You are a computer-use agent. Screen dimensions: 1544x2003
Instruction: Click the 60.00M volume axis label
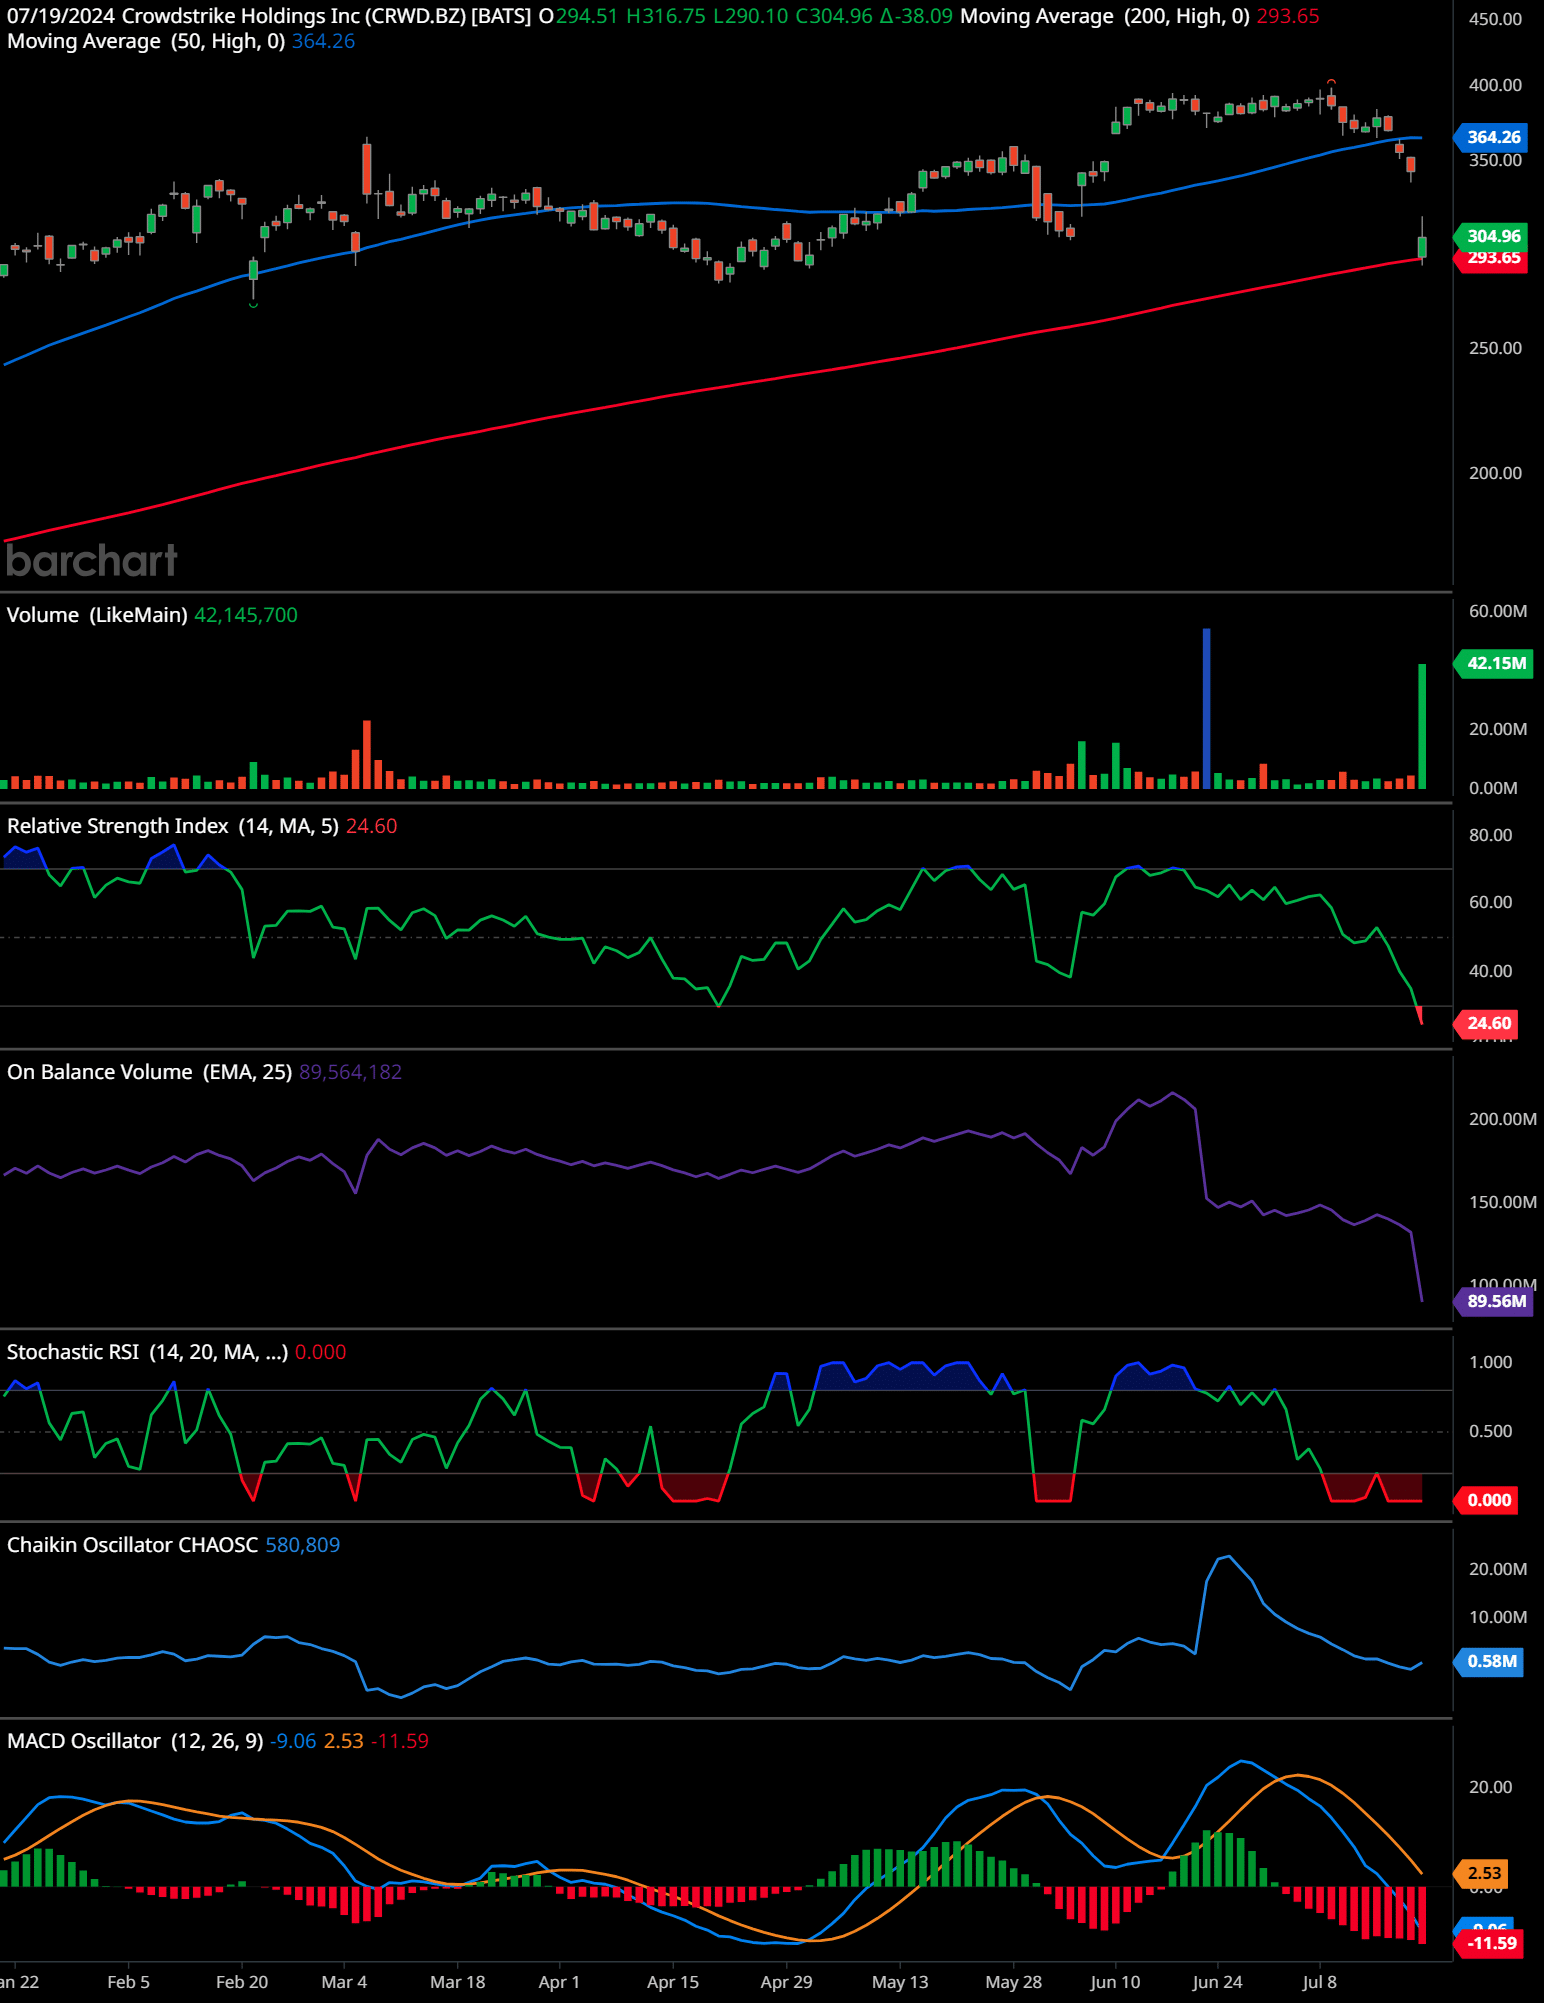1498,611
